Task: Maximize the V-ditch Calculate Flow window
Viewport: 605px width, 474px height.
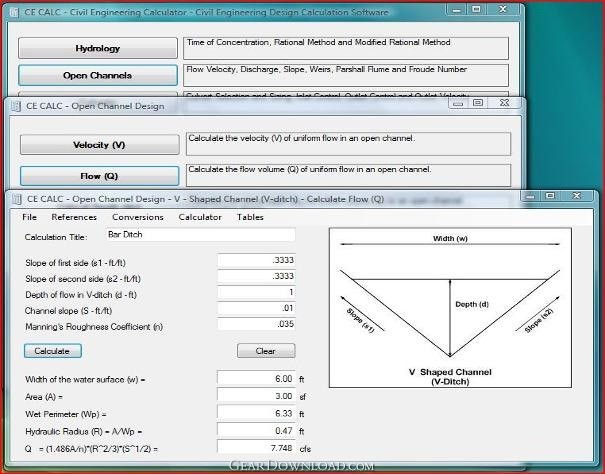Action: pos(551,196)
